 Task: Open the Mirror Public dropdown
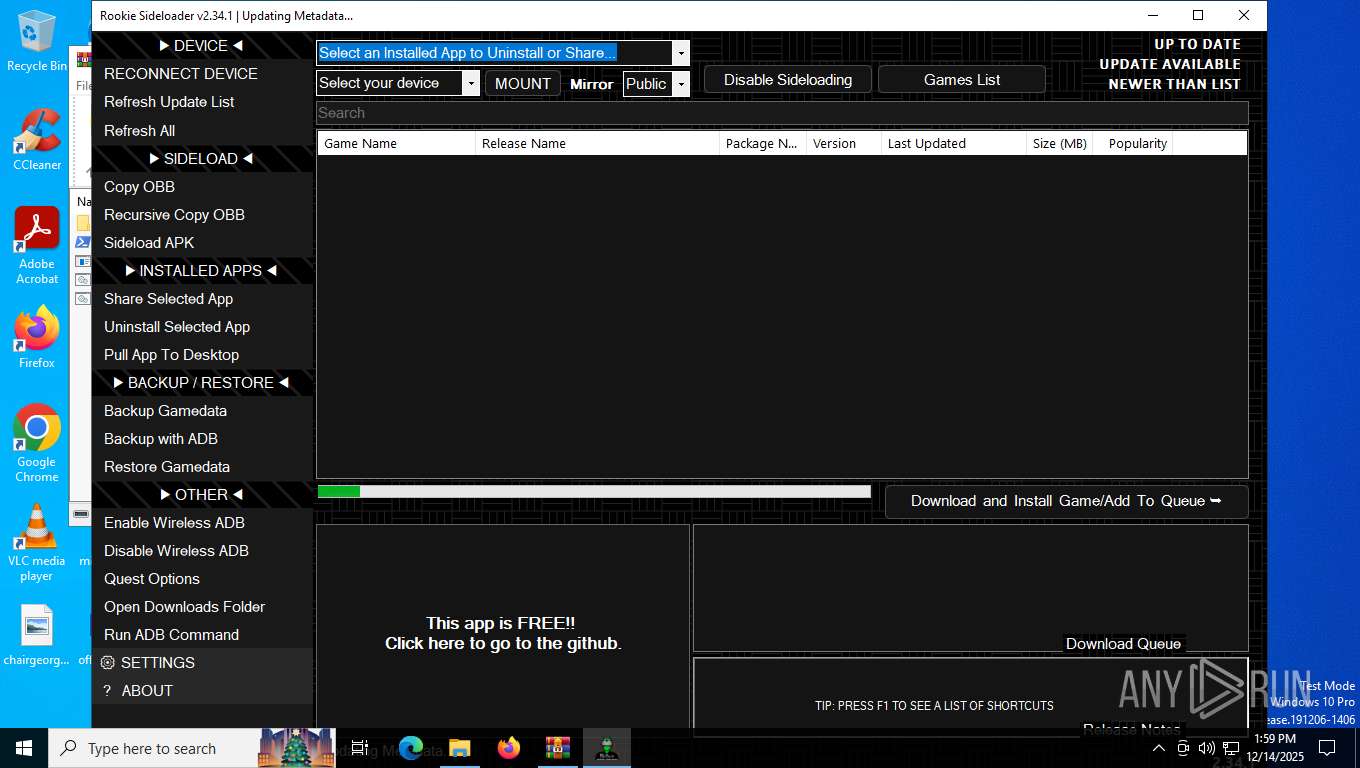[681, 84]
